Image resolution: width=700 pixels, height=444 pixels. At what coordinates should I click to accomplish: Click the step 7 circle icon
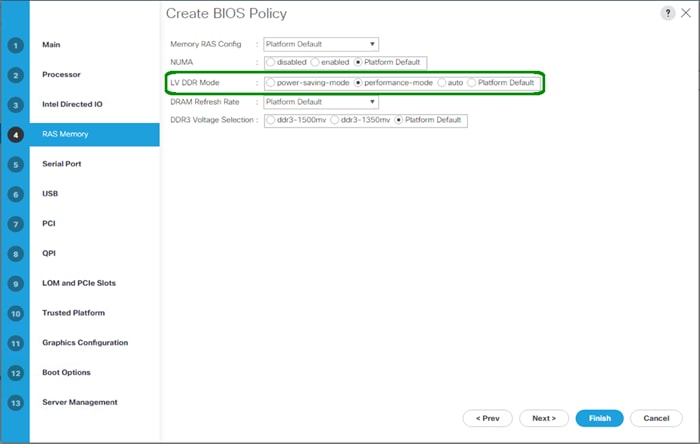click(16, 224)
